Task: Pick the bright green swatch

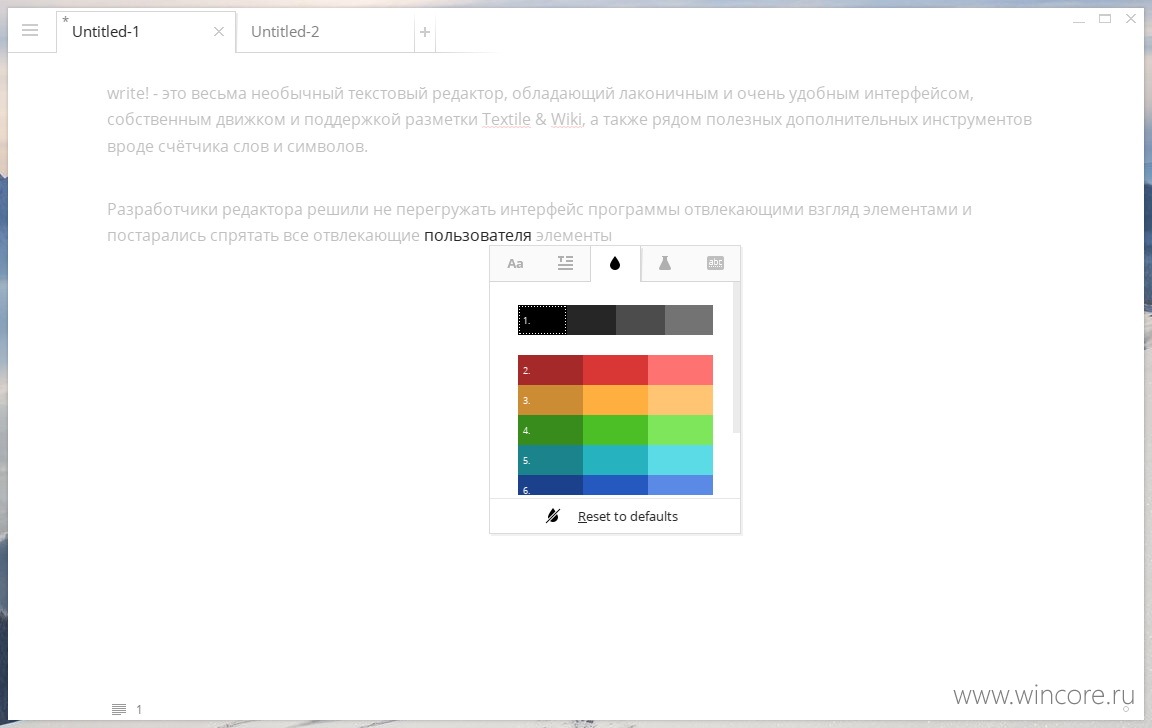Action: click(x=615, y=430)
